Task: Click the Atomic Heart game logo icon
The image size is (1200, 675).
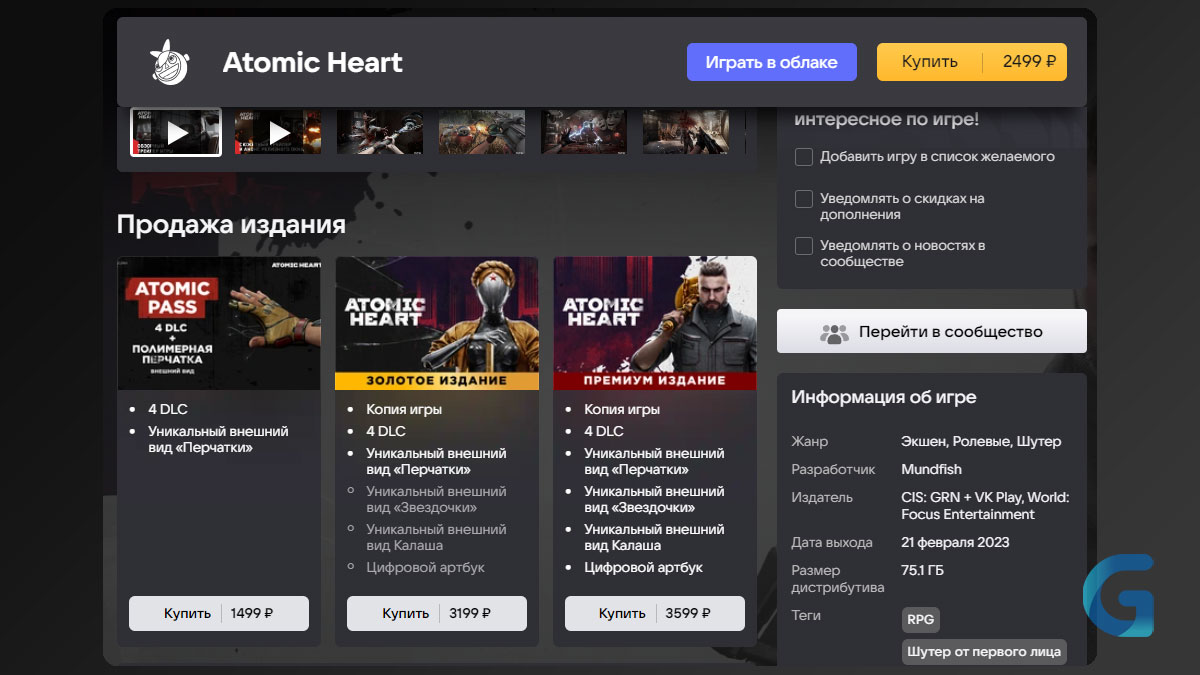Action: point(169,62)
